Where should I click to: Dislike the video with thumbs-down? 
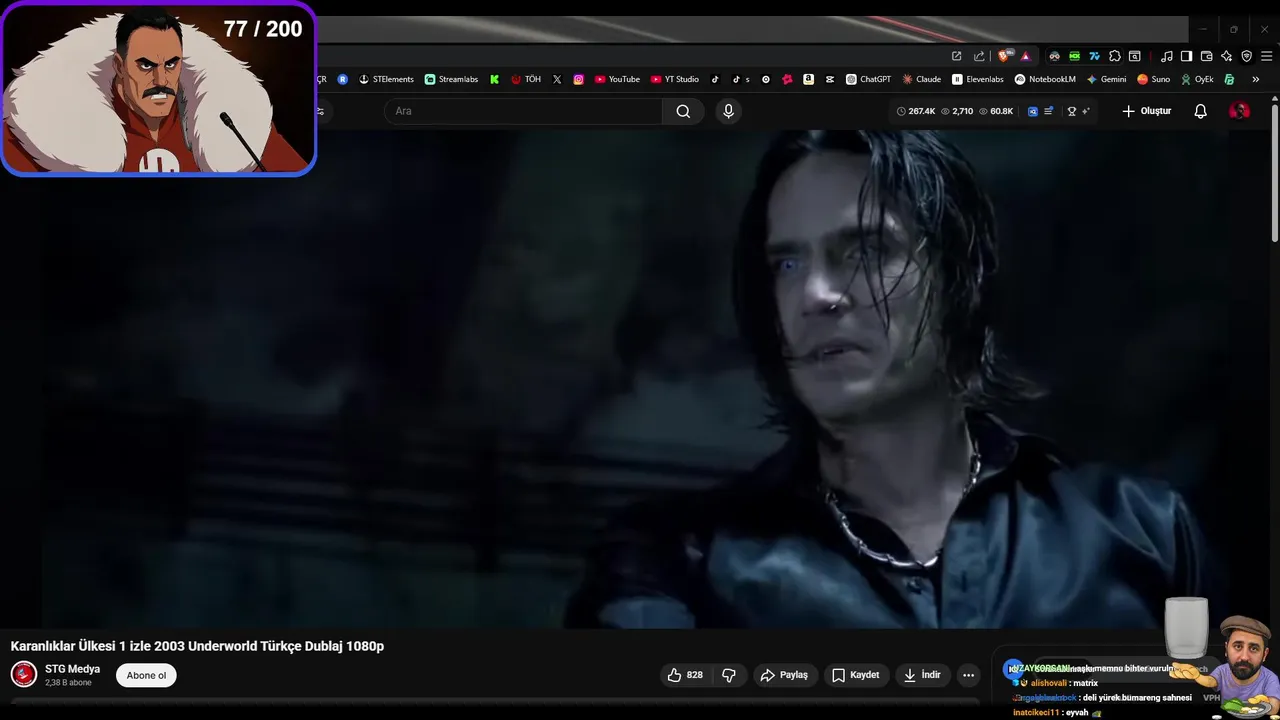coord(729,675)
